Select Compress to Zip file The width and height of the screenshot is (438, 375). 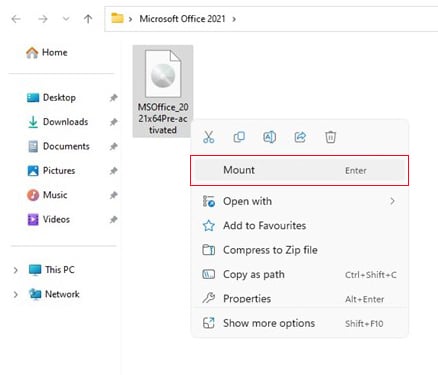point(299,250)
